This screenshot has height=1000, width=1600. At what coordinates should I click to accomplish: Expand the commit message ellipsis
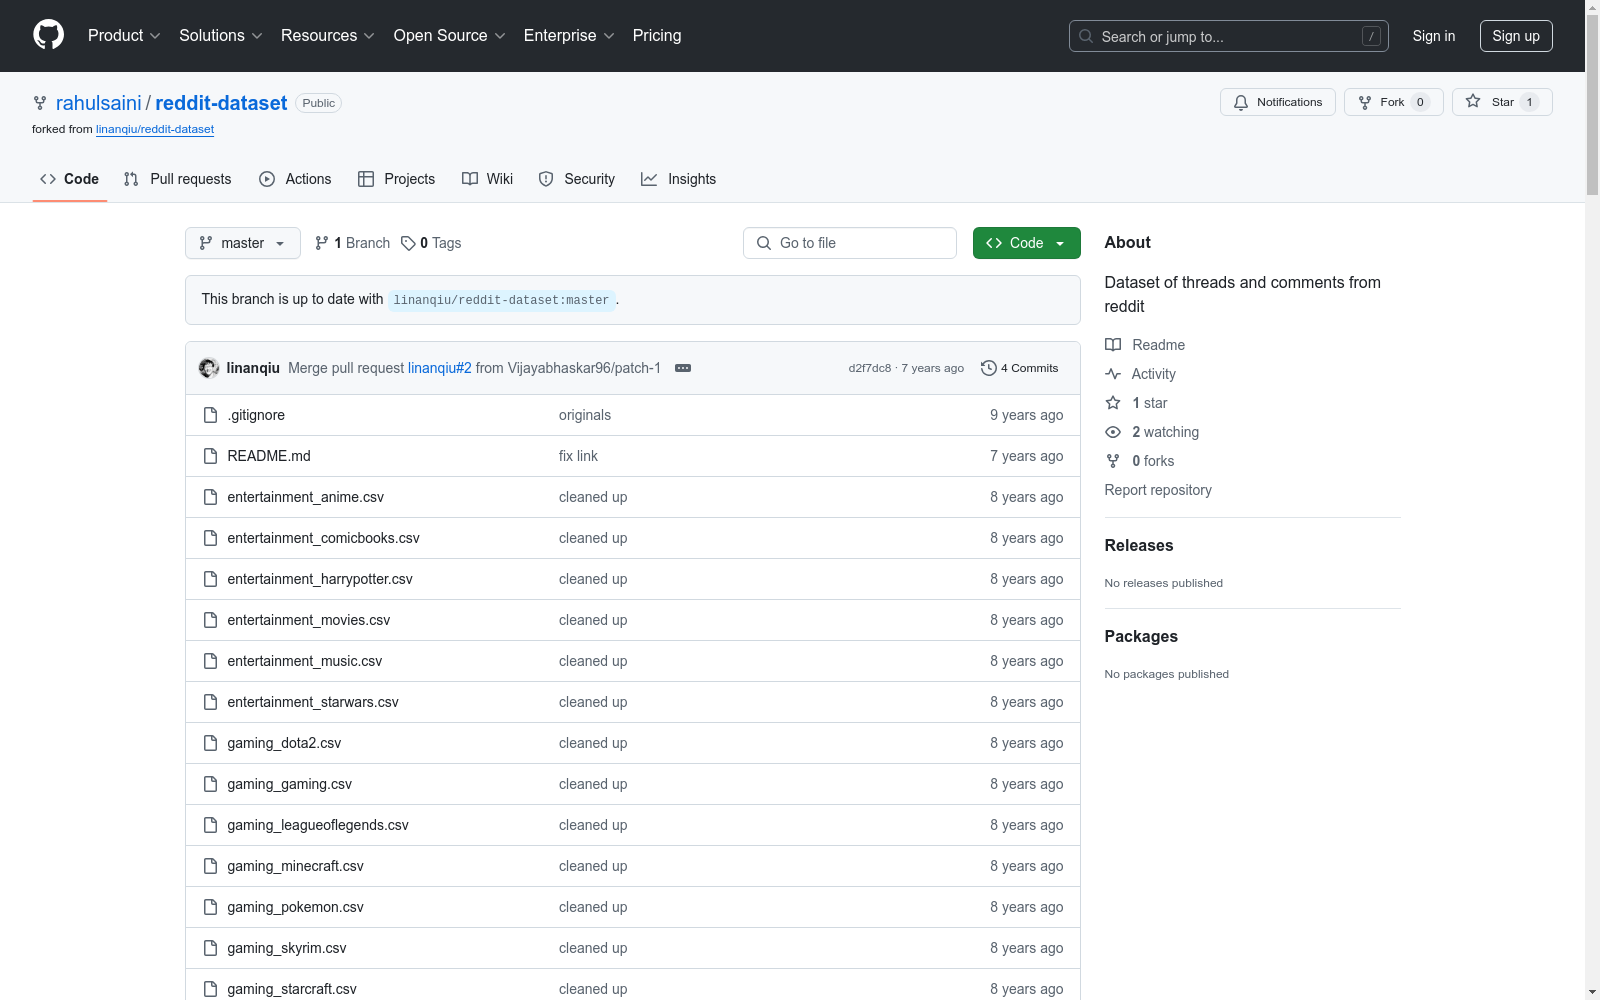683,368
